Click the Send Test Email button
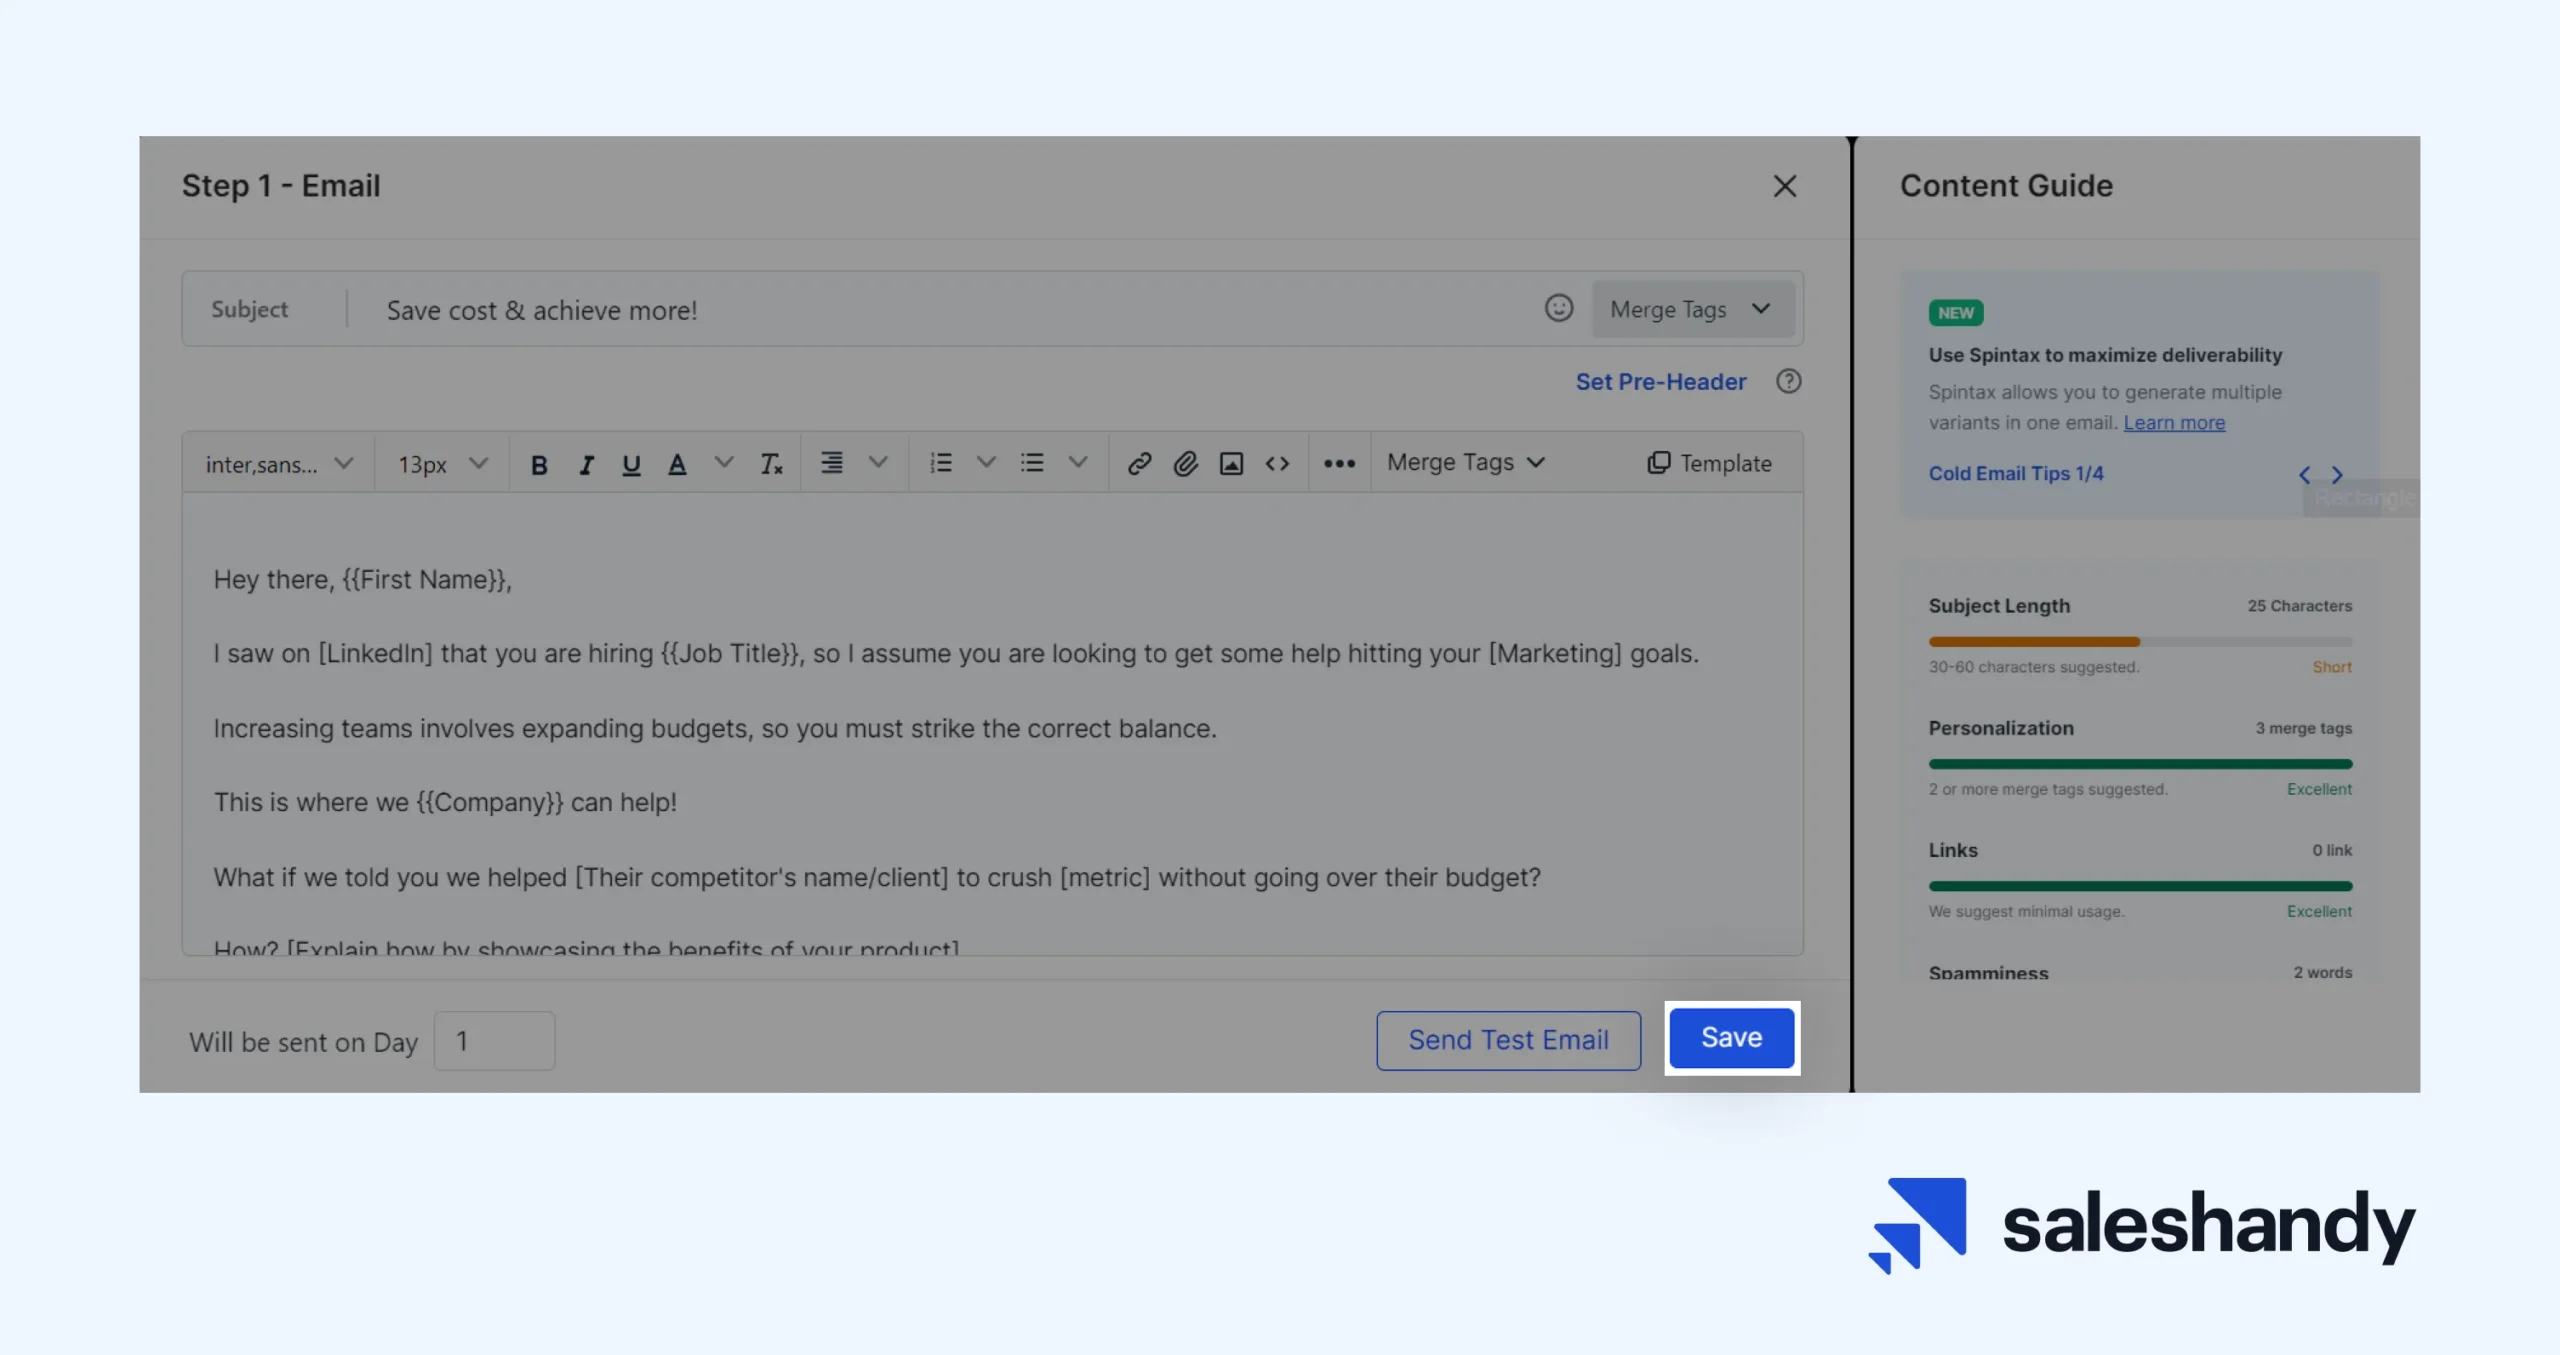 click(1508, 1040)
